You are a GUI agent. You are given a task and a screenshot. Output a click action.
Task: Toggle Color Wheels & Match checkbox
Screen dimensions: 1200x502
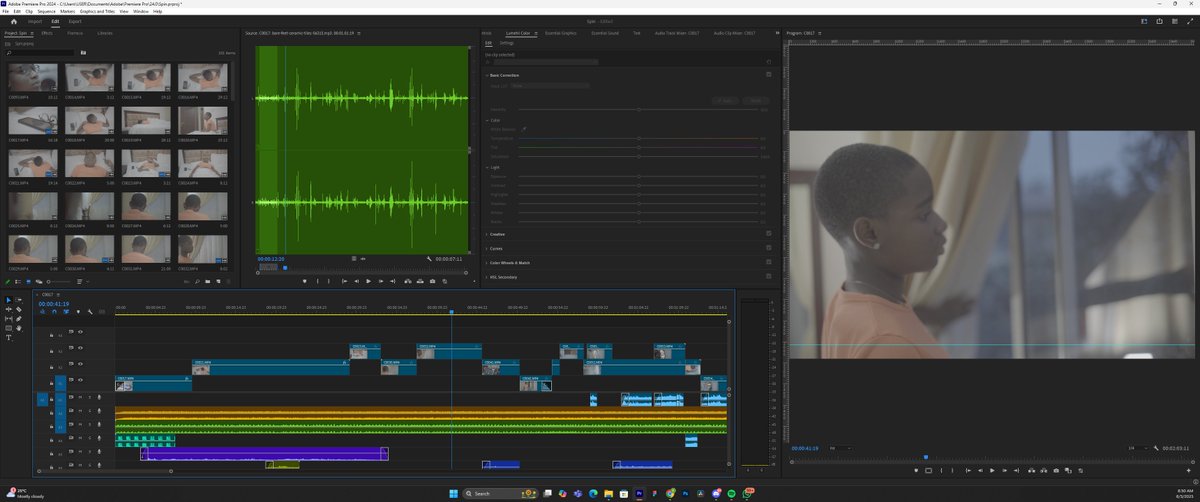coord(769,262)
